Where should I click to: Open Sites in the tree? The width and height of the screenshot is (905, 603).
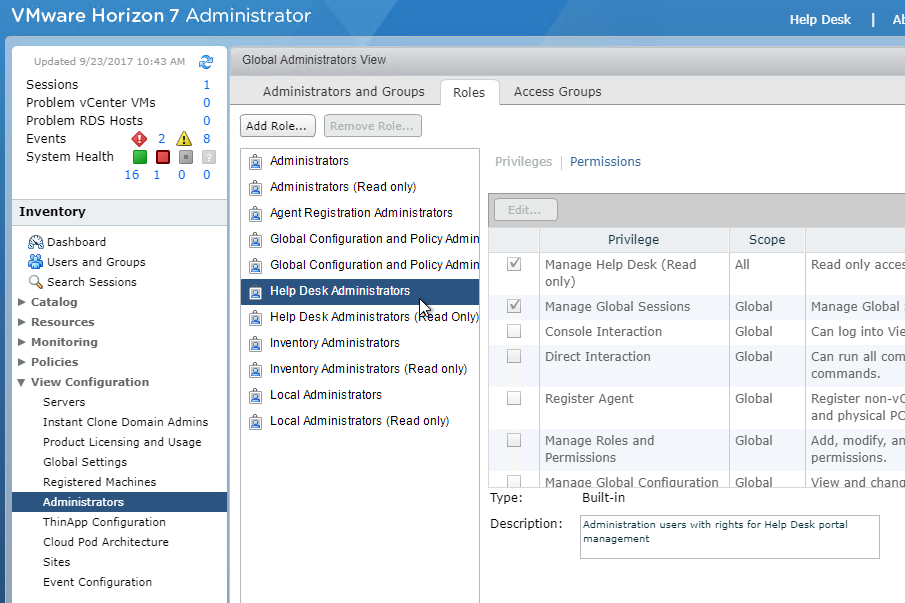pos(57,562)
